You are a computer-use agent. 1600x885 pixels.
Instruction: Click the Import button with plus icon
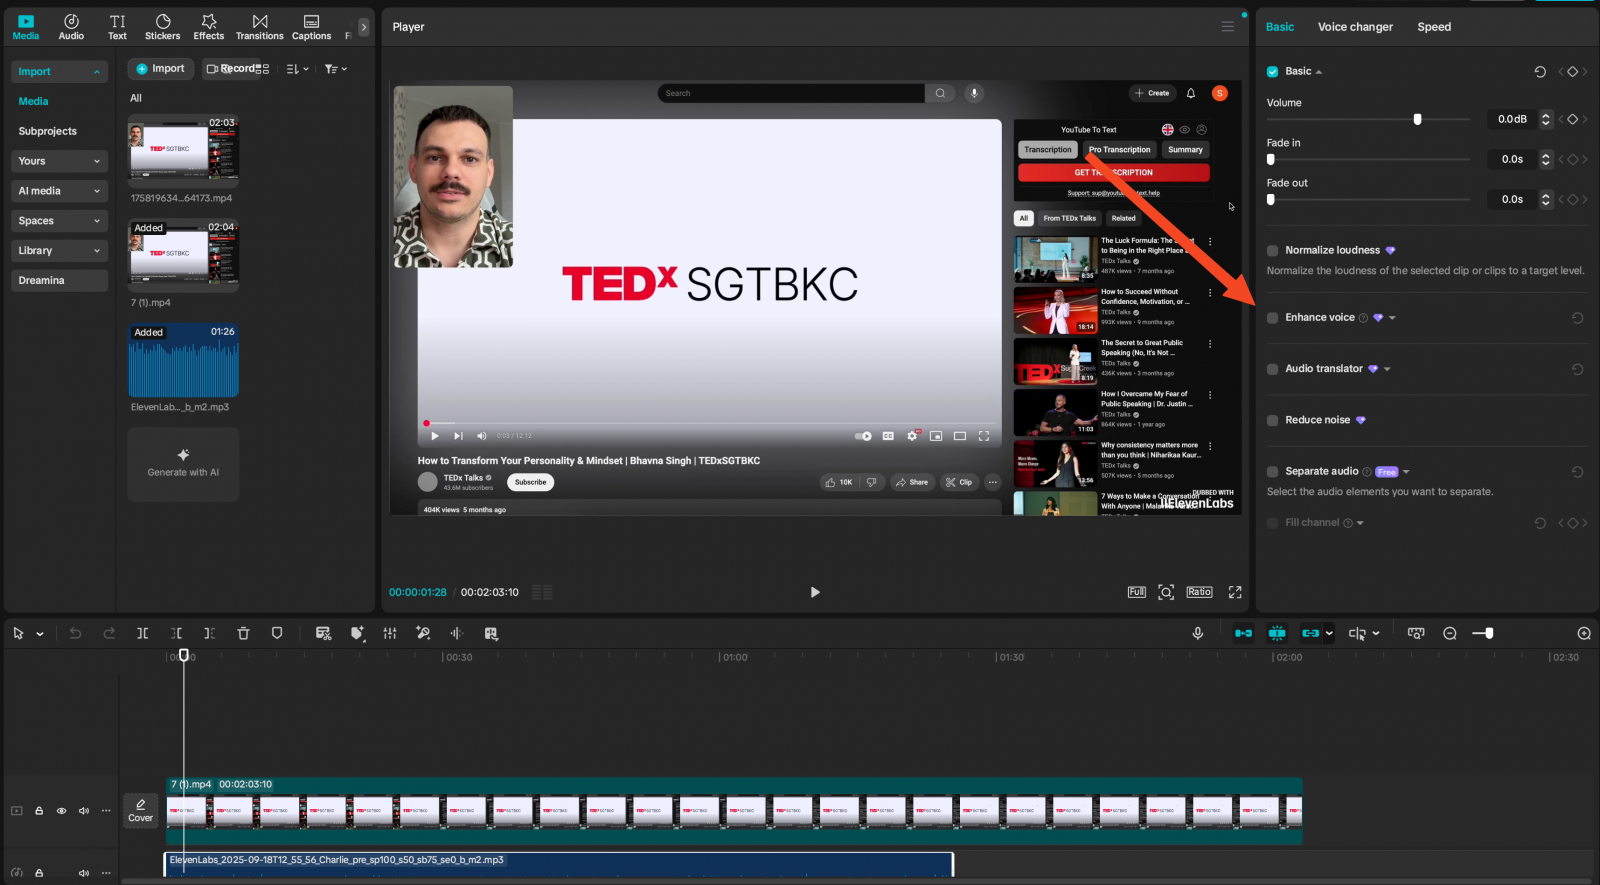(x=160, y=69)
